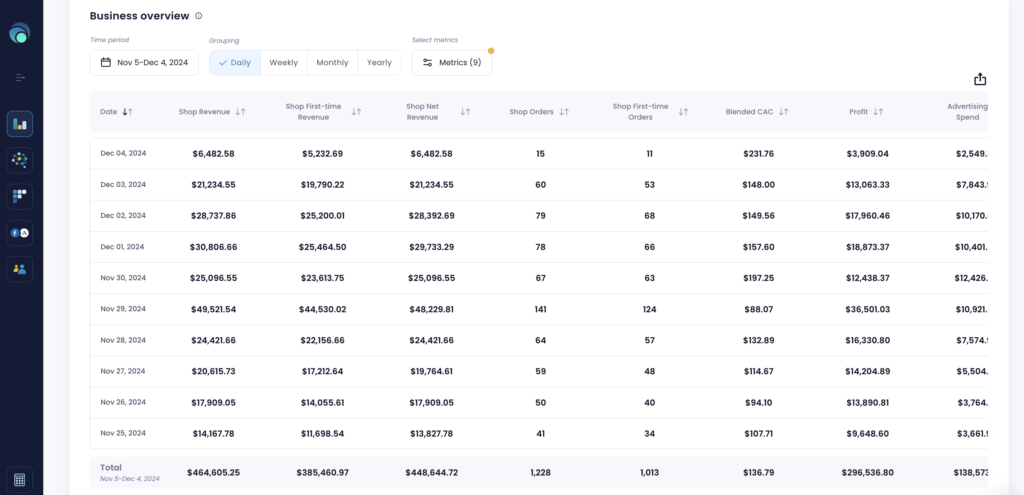The width and height of the screenshot is (1024, 495).
Task: Sort by Shop Revenue column arrows
Action: point(240,112)
